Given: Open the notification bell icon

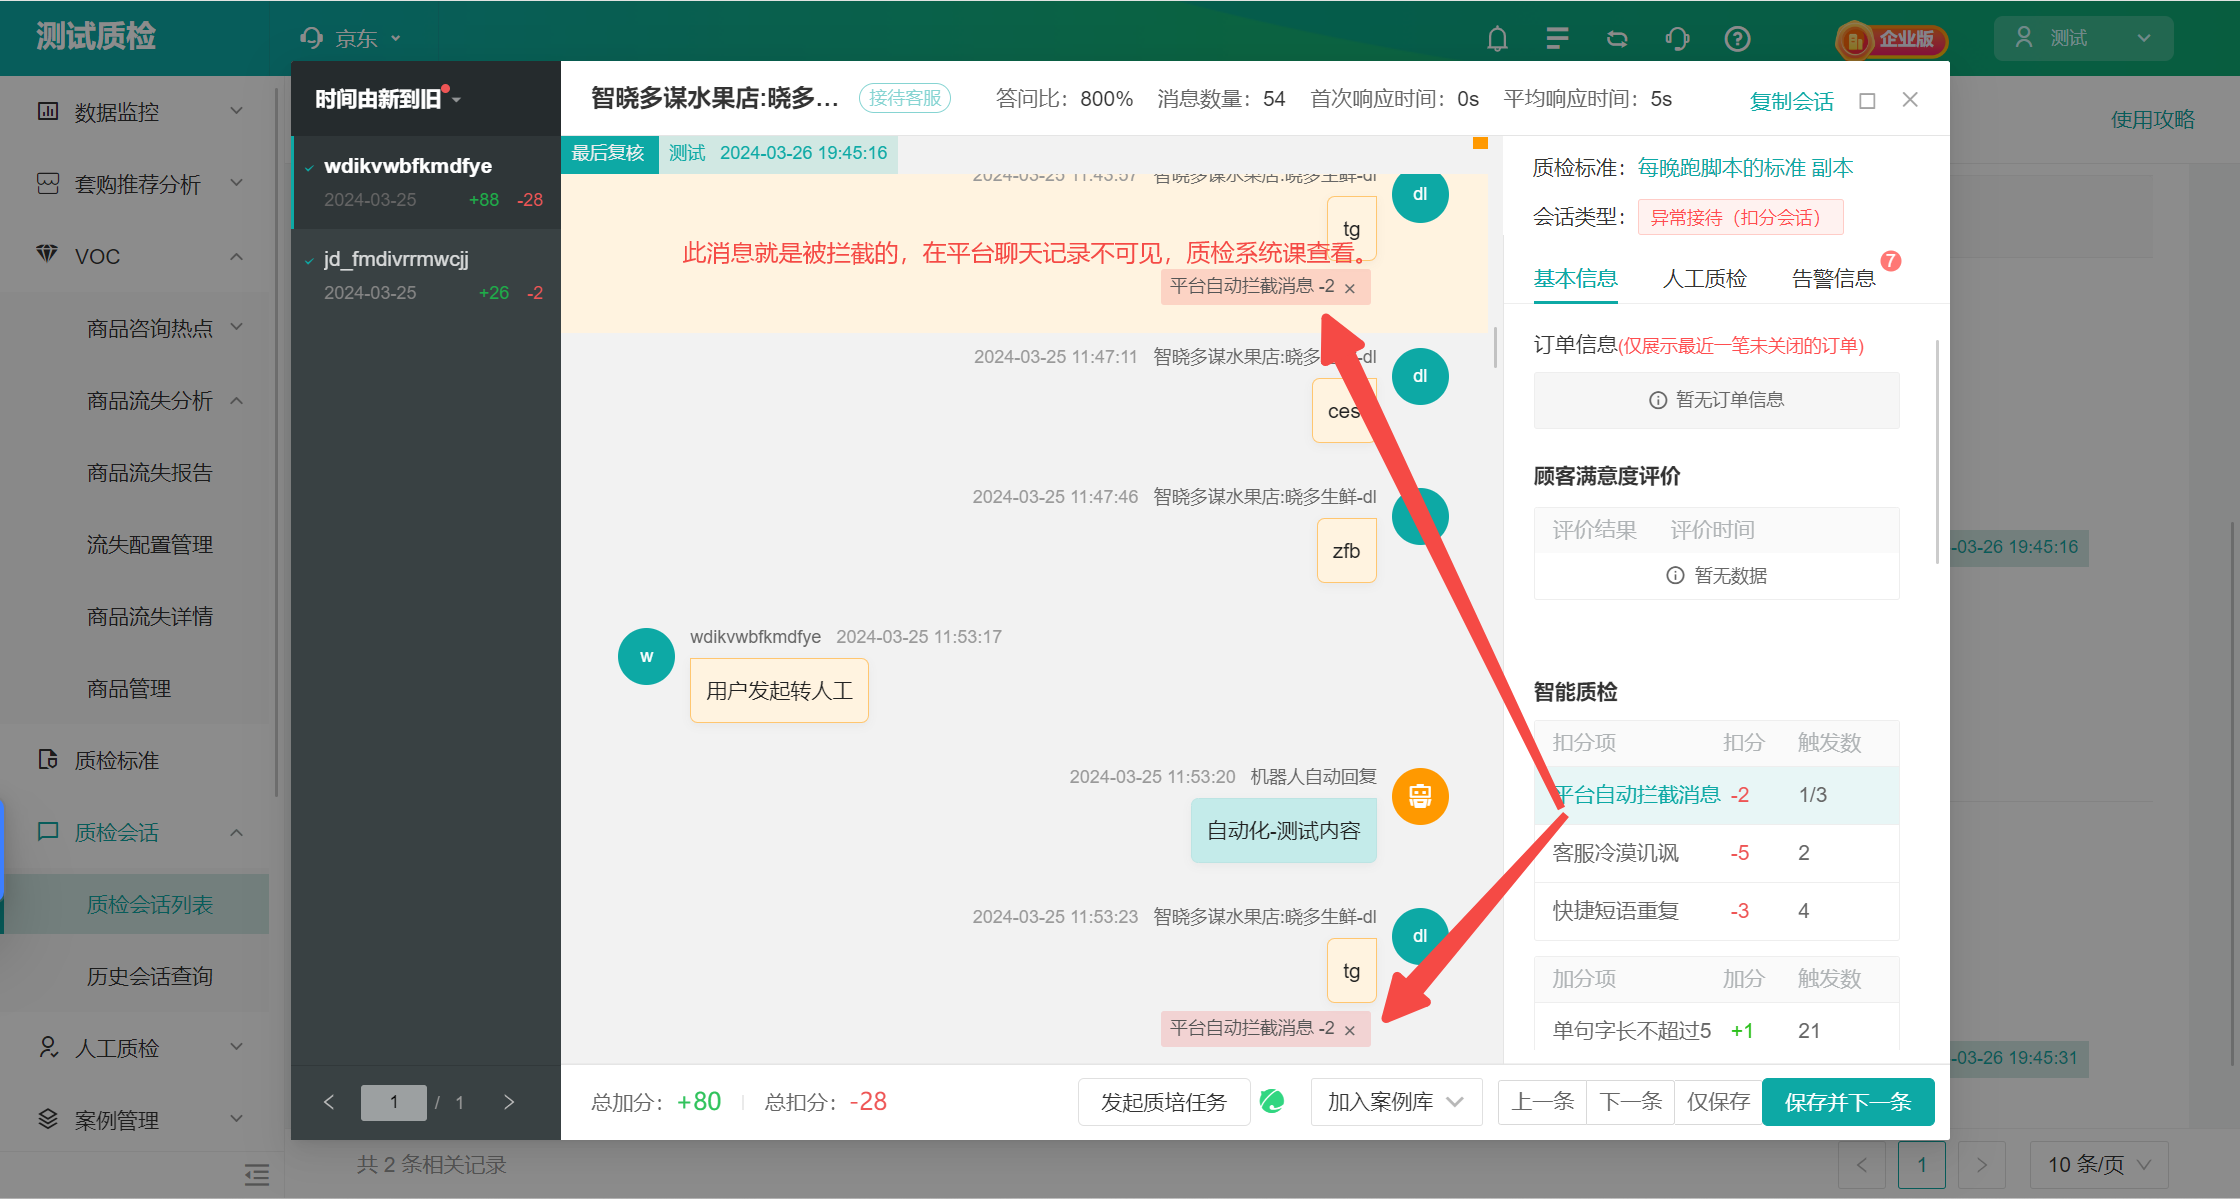Looking at the screenshot, I should point(1497,39).
